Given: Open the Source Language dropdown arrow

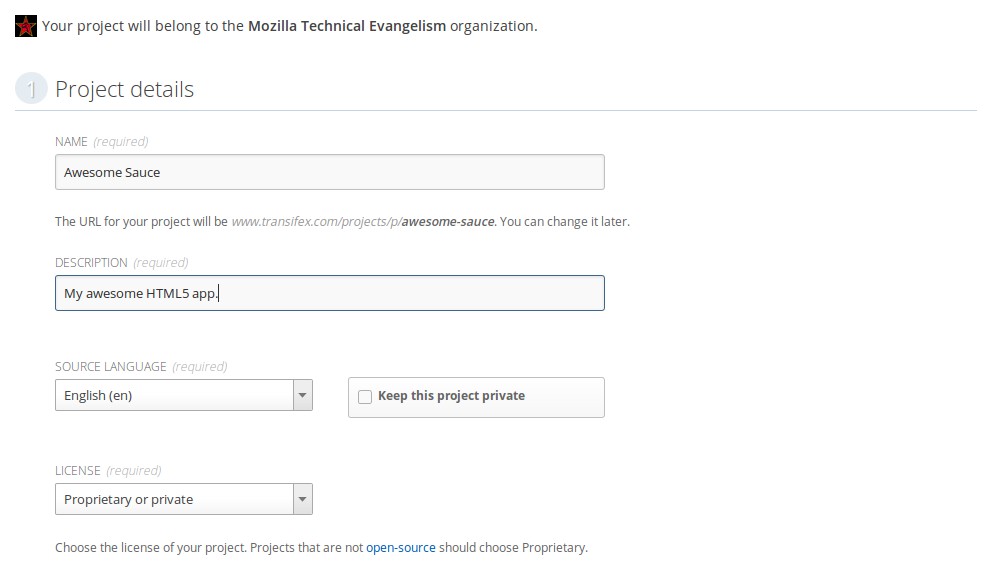Looking at the screenshot, I should [x=303, y=395].
